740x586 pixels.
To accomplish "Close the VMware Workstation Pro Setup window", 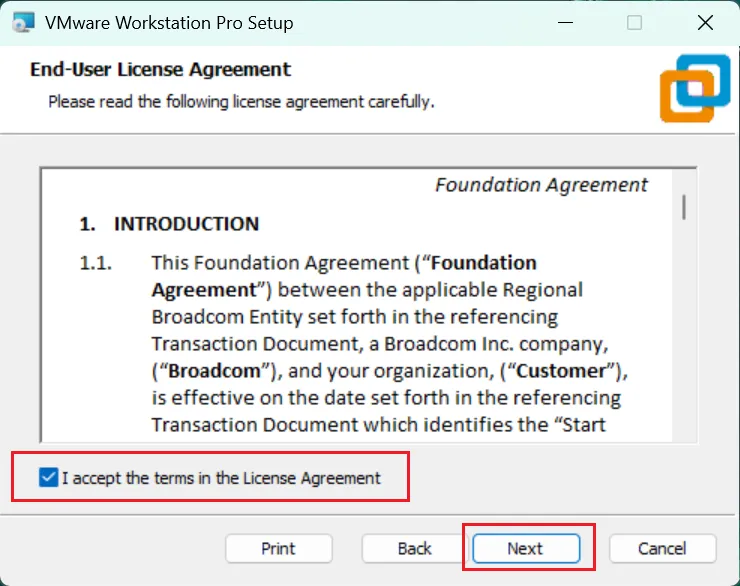I will click(x=705, y=23).
